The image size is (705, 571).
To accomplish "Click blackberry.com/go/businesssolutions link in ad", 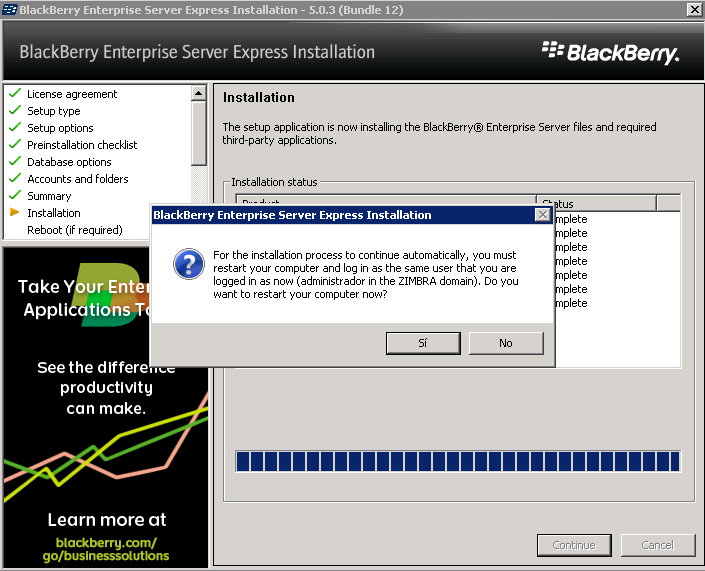I will click(106, 549).
